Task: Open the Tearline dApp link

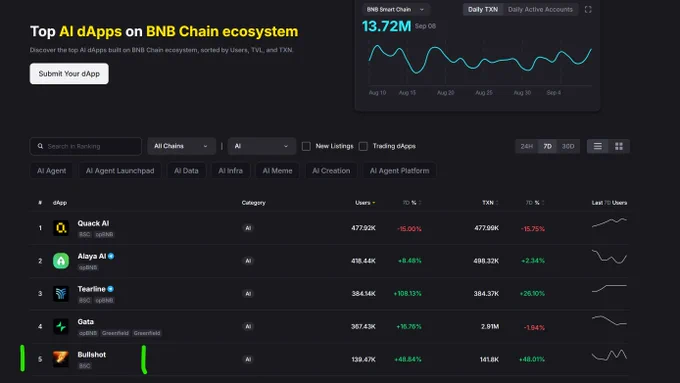Action: tap(91, 289)
